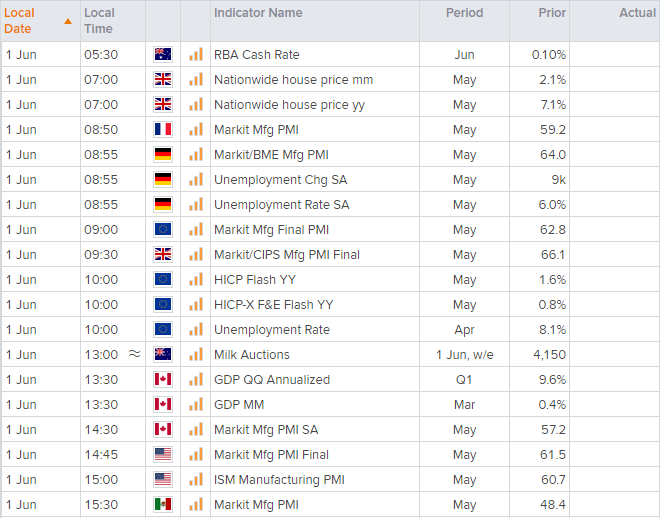Viewport: 660px width, 518px height.
Task: Click the New Zealand flag beside Milk Auctions
Action: click(163, 355)
